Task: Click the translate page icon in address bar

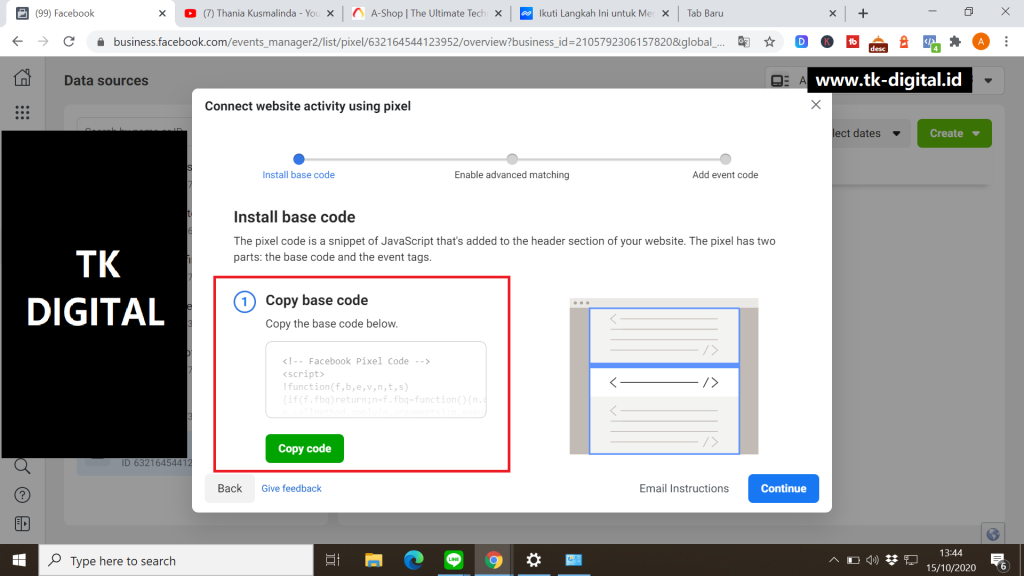Action: click(744, 42)
